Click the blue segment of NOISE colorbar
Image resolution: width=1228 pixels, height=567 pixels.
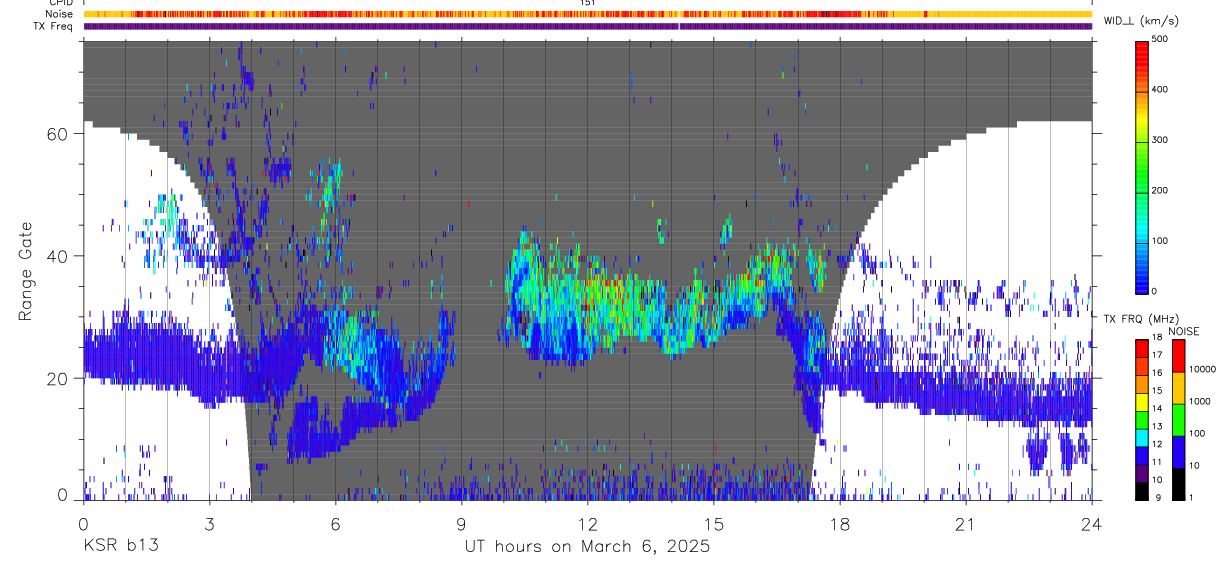tap(1180, 452)
